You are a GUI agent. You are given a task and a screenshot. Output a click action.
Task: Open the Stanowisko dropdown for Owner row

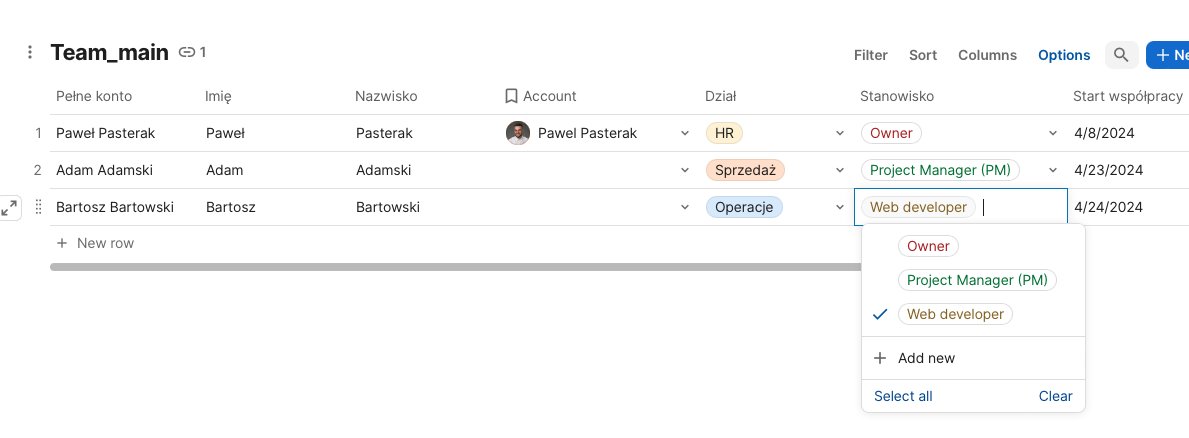(x=1052, y=133)
